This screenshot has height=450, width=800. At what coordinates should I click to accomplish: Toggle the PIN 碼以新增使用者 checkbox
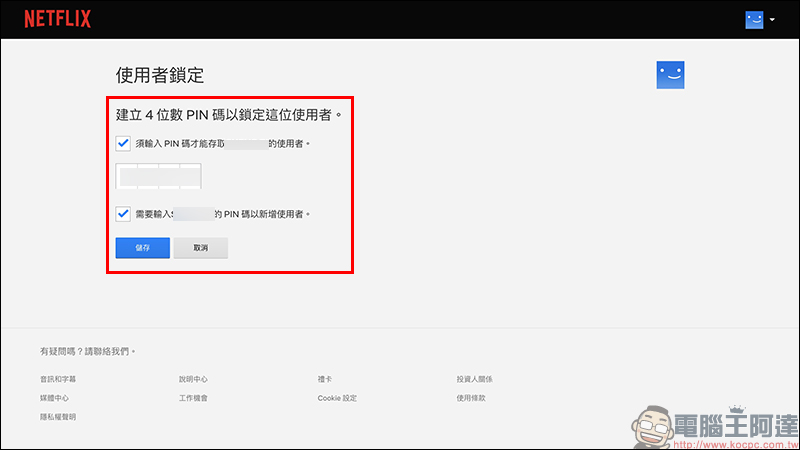point(123,214)
